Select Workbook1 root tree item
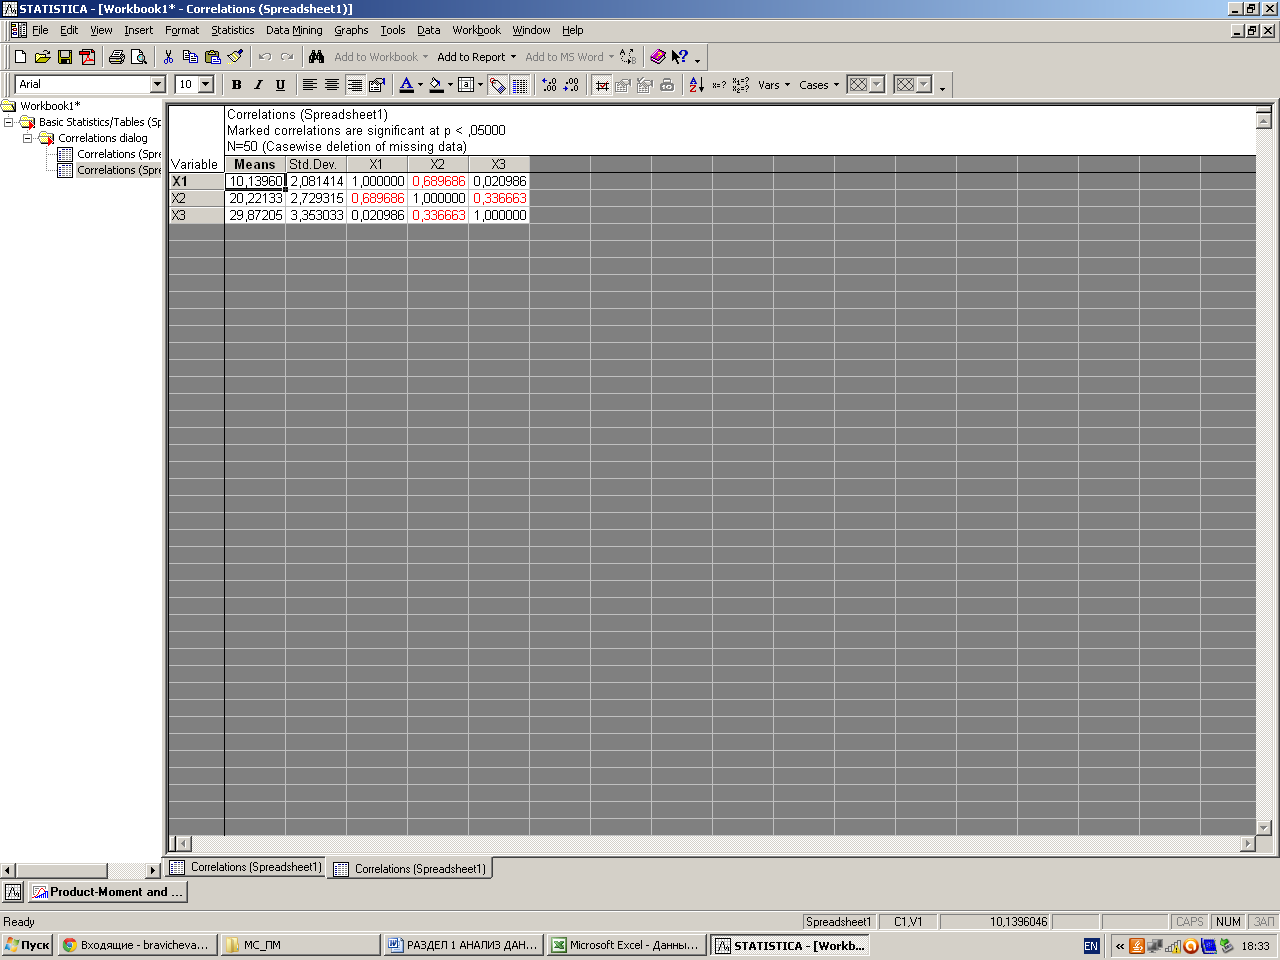The height and width of the screenshot is (960, 1280). (50, 106)
